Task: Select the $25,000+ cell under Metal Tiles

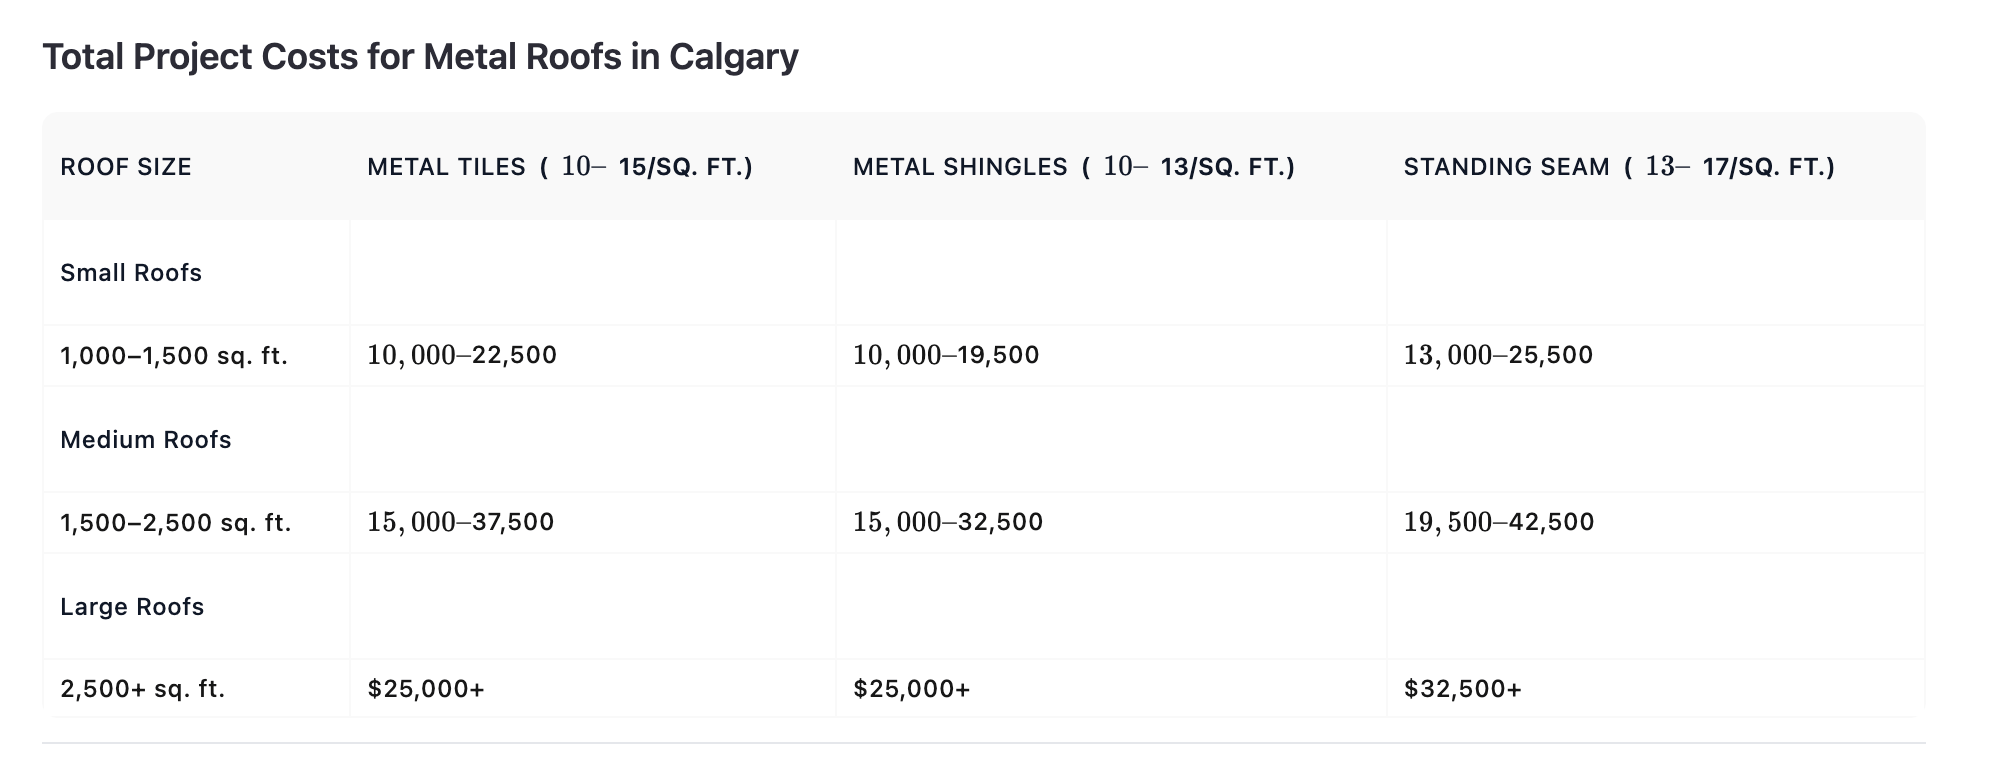Action: (x=426, y=689)
